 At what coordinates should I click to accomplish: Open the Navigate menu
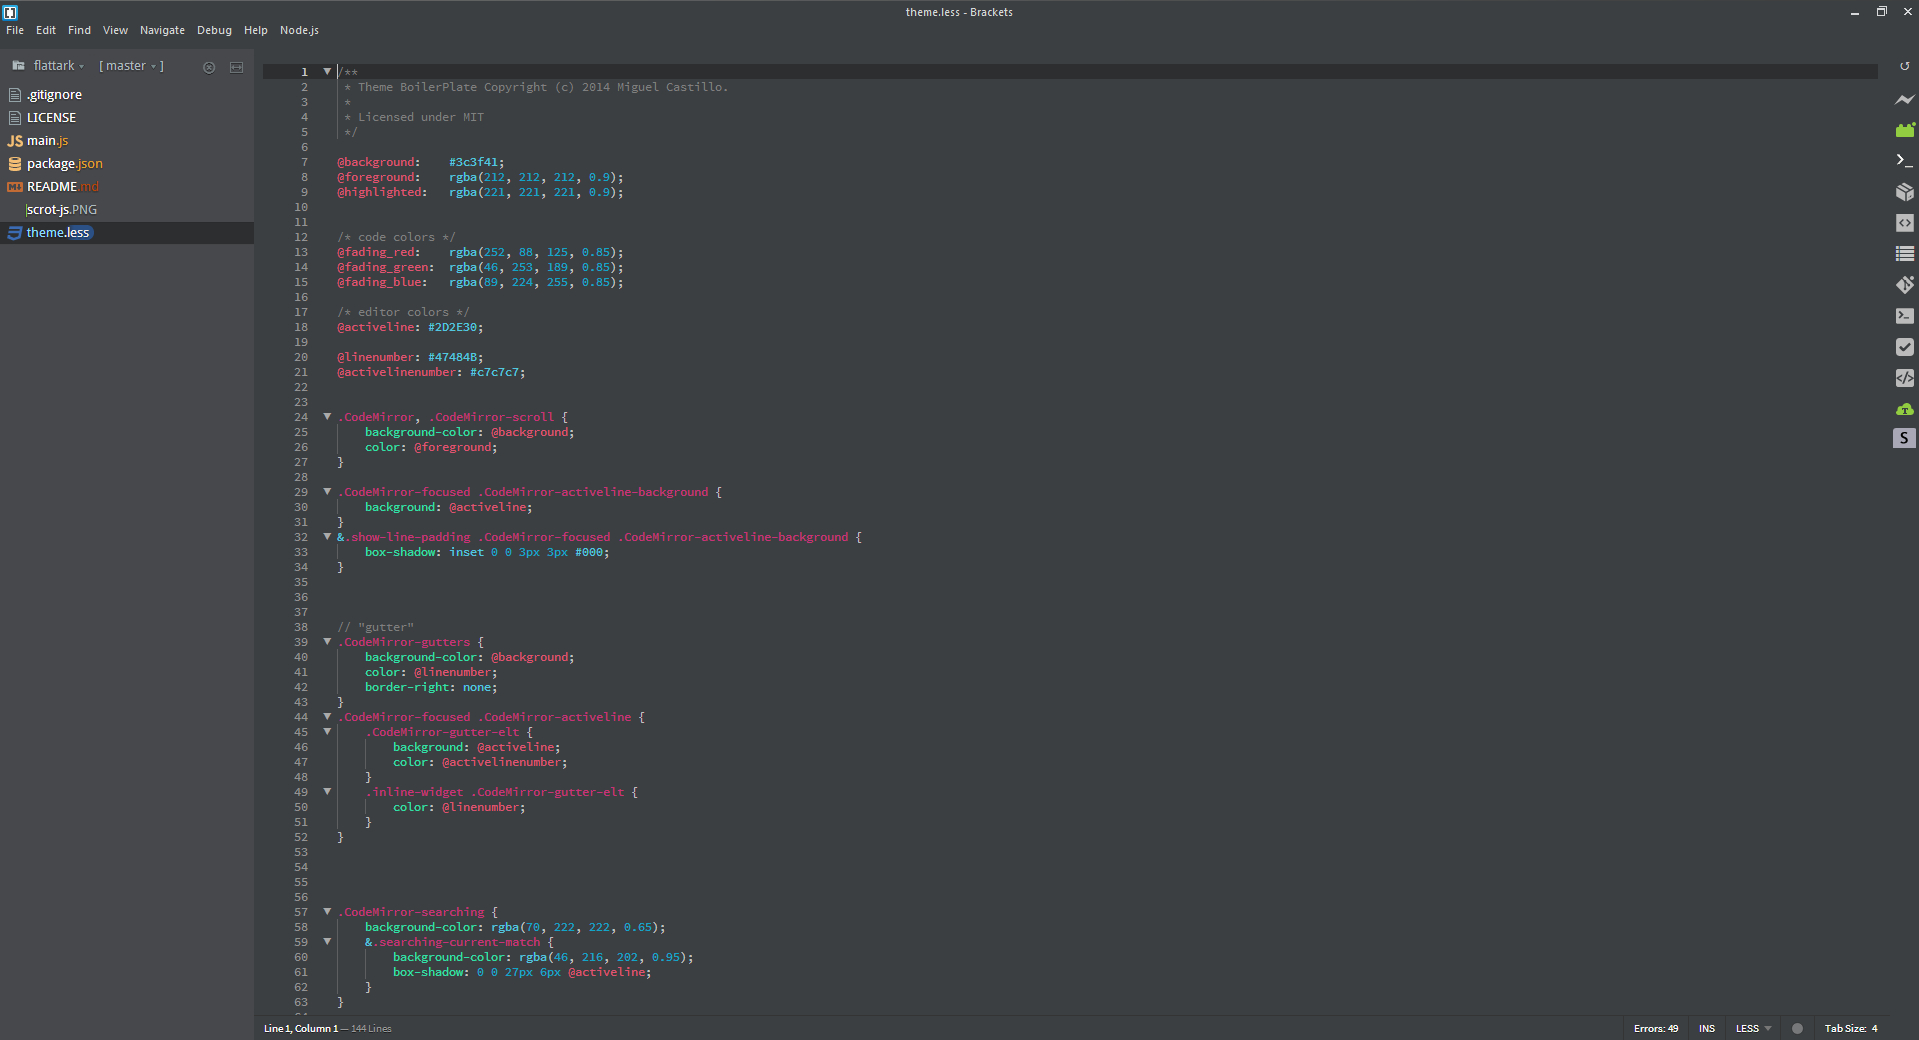pyautogui.click(x=162, y=30)
